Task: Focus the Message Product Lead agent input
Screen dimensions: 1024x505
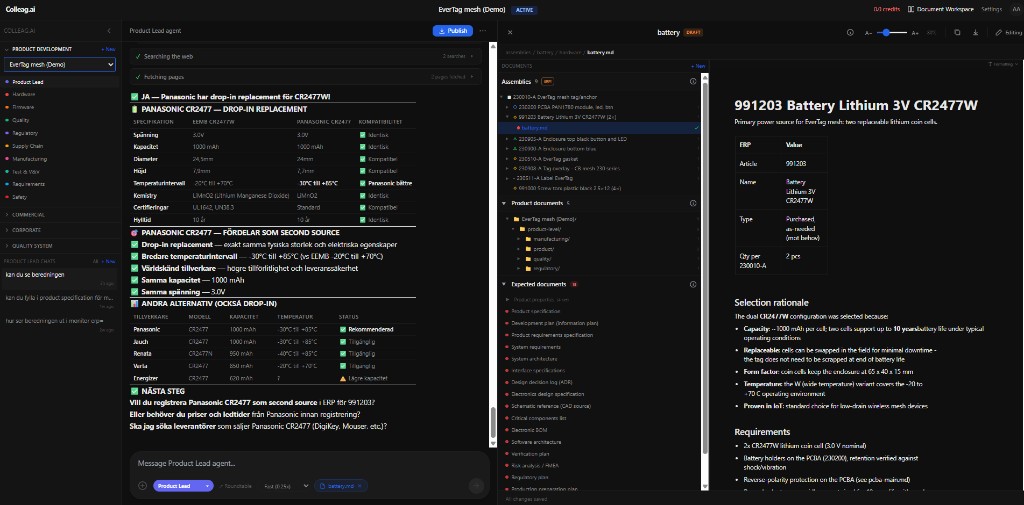Action: pos(310,463)
